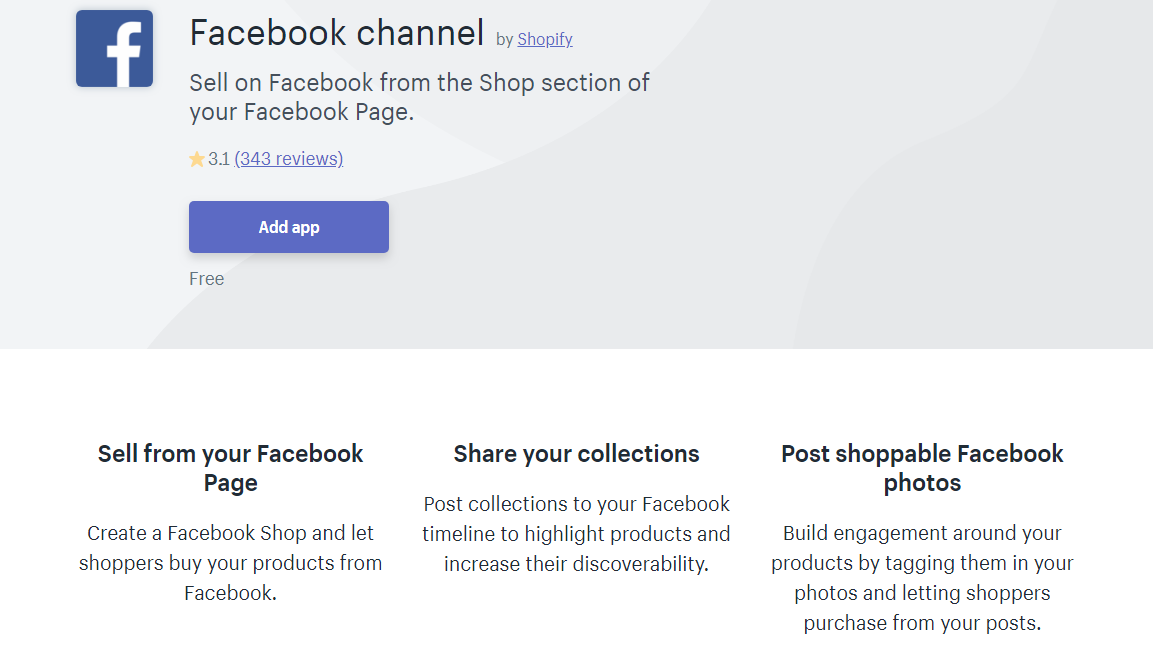
Task: Select the Share your collections heading
Action: (576, 454)
